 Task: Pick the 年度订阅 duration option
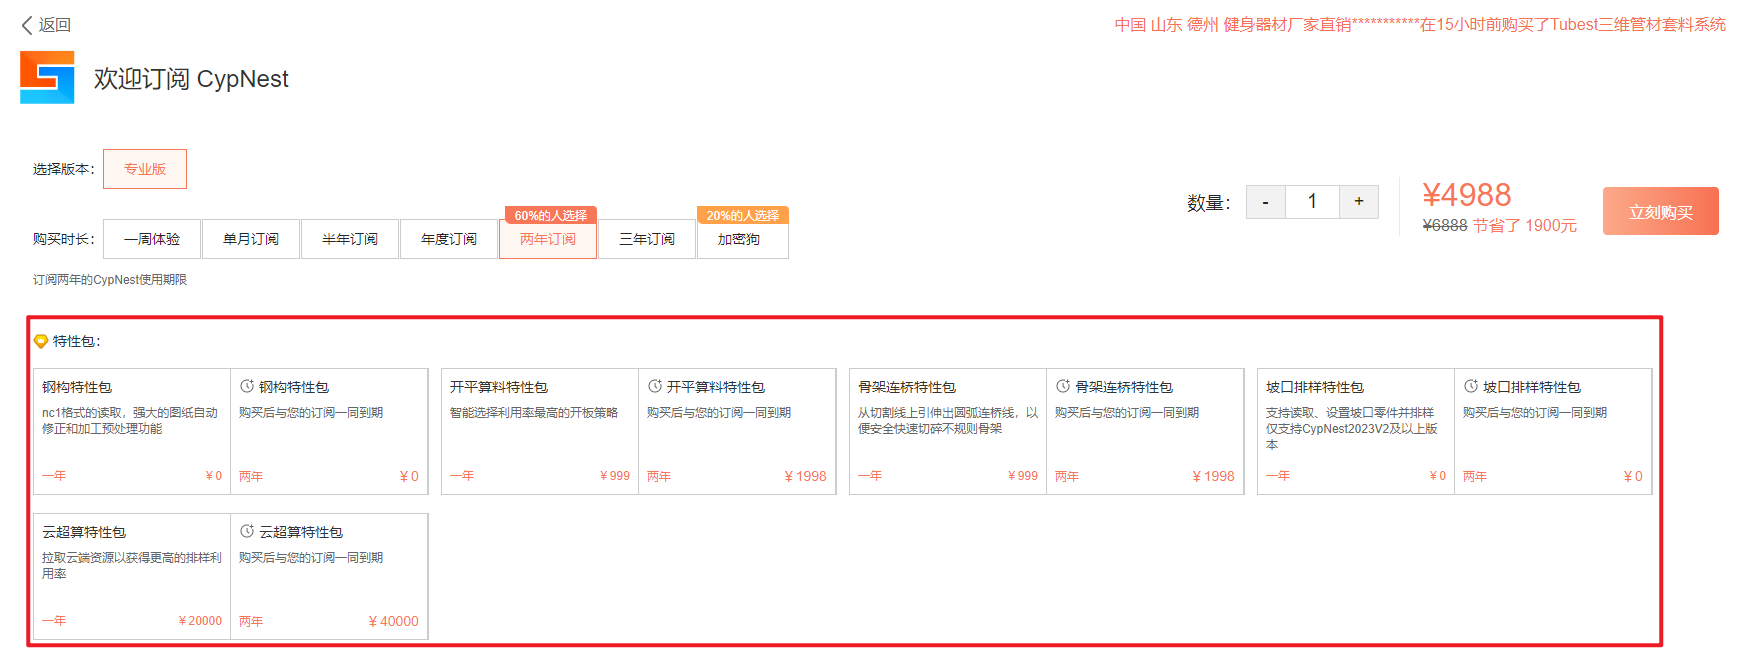point(449,239)
